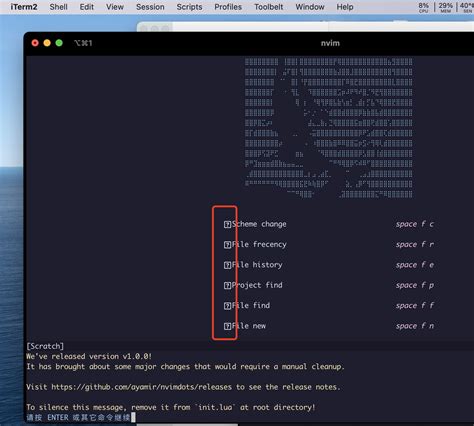Click the missing-glyph icon beside File new
This screenshot has width=474, height=426.
pyautogui.click(x=227, y=326)
